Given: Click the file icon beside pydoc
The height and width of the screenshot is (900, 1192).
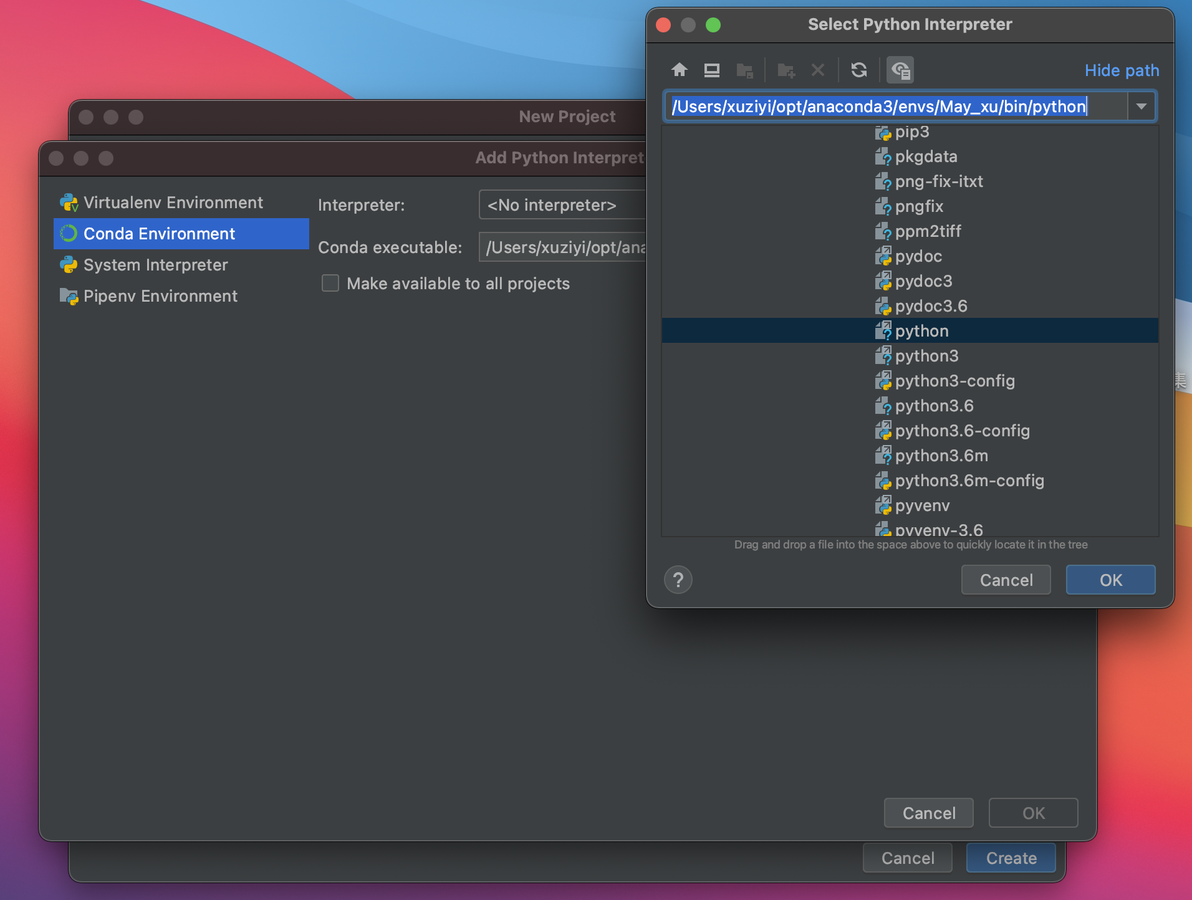Looking at the screenshot, I should pos(883,256).
